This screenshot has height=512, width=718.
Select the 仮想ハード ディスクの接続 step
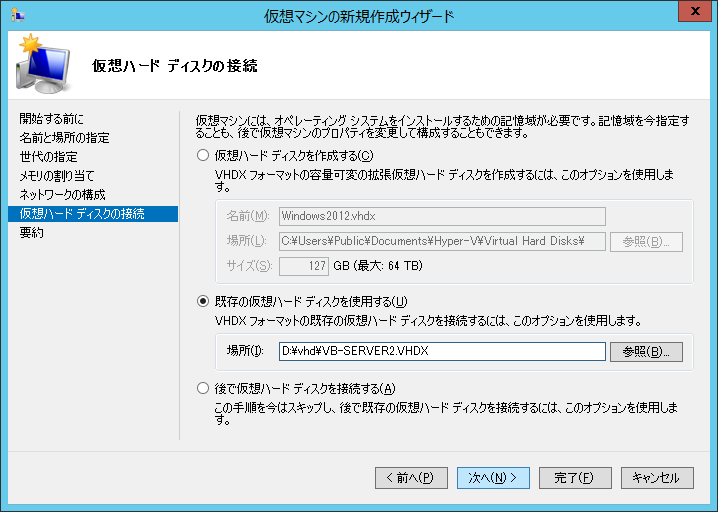[82, 214]
